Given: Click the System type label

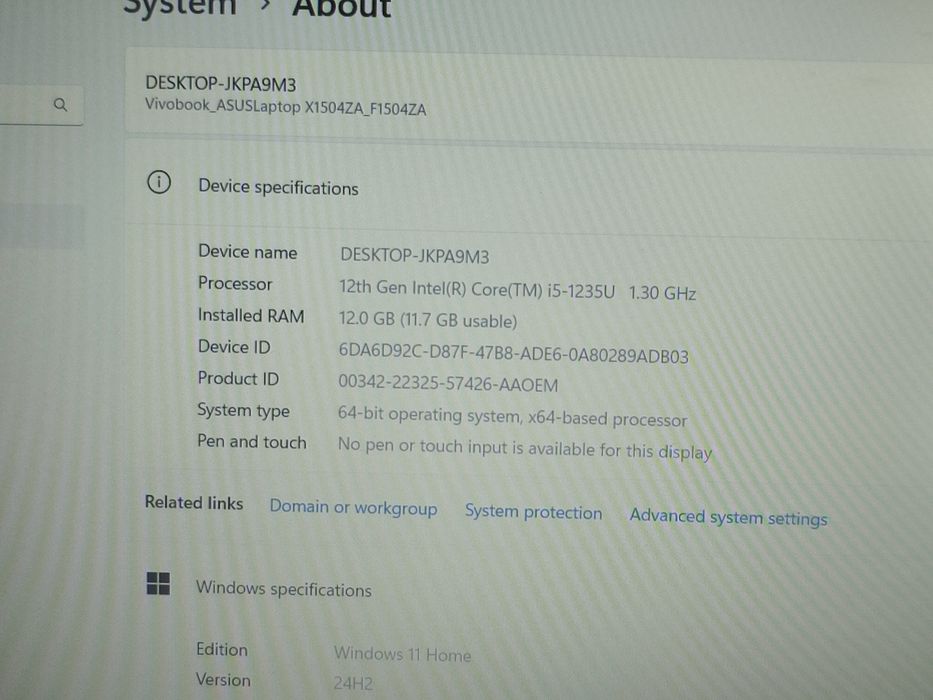Looking at the screenshot, I should click(243, 411).
